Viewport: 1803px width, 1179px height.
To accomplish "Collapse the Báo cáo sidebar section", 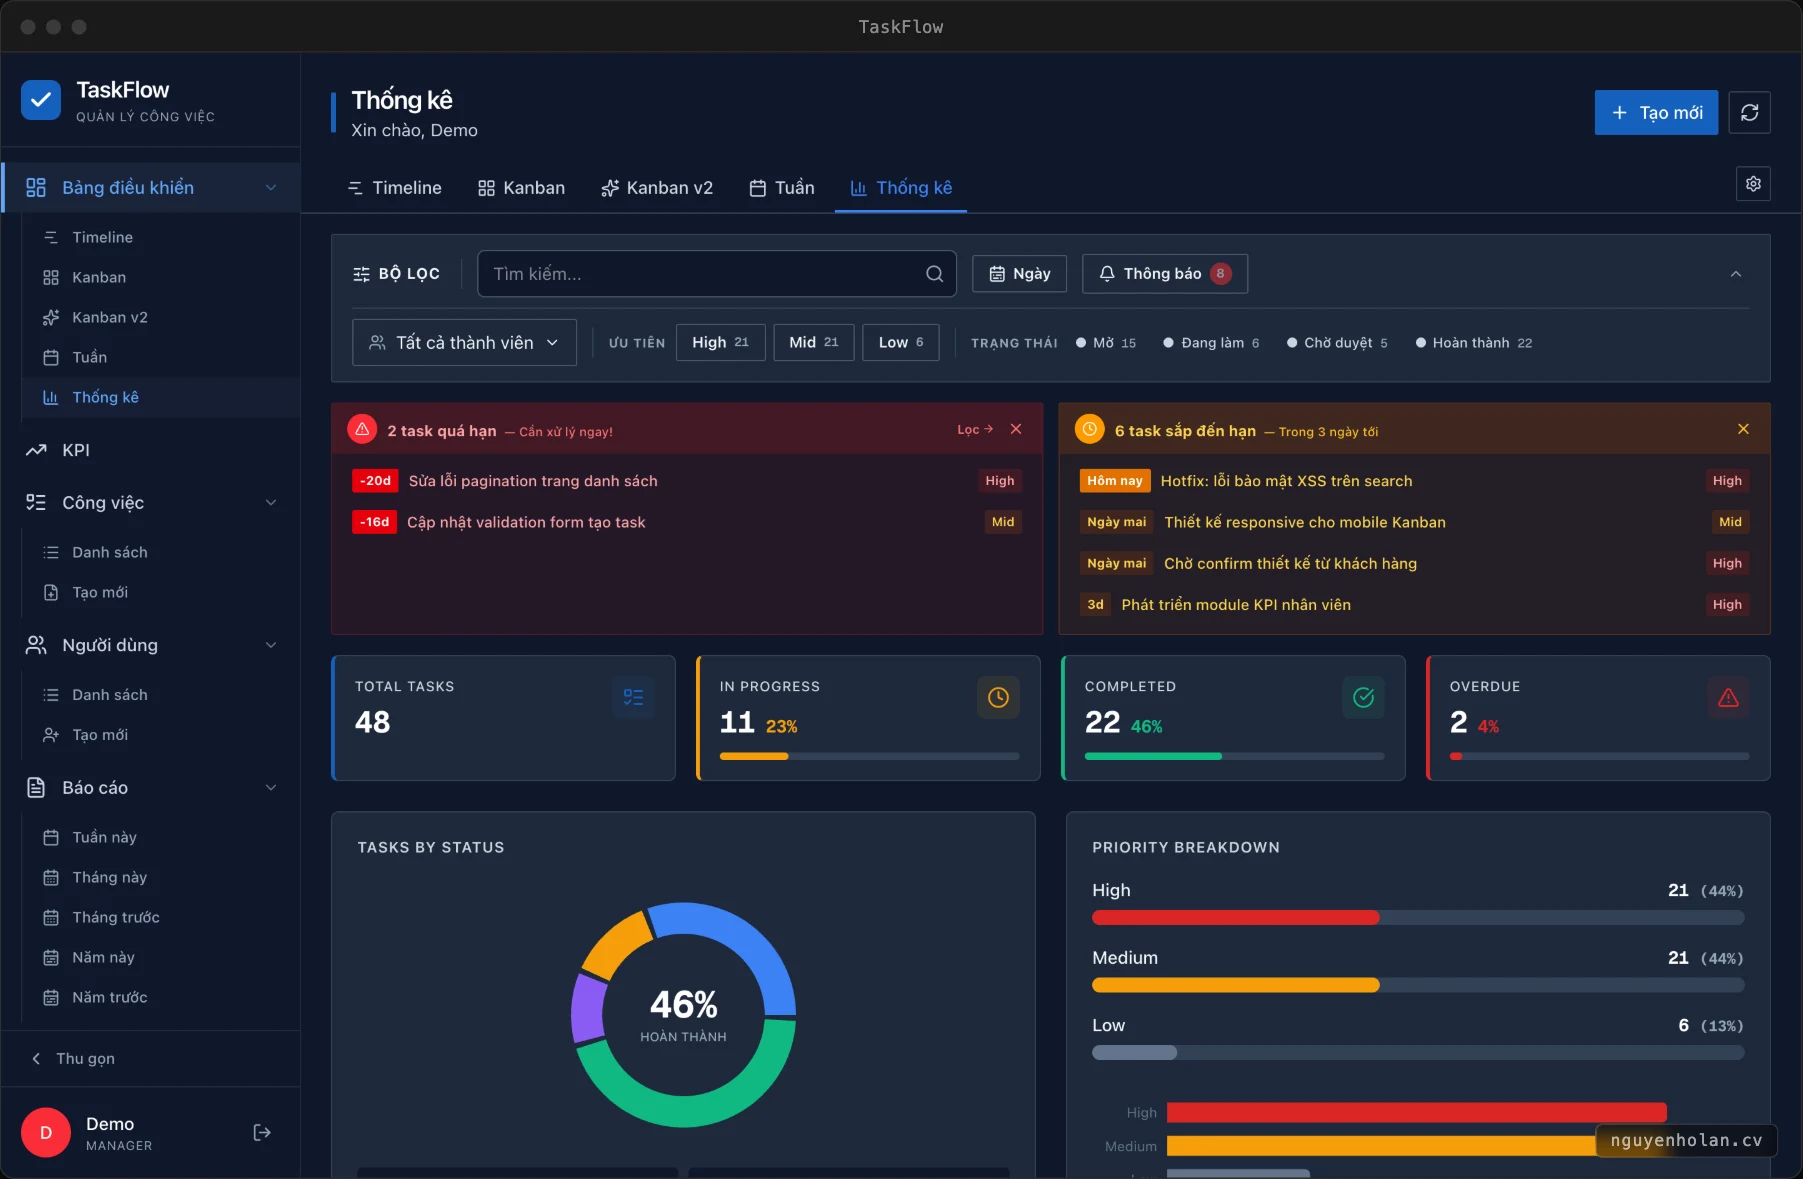I will [x=271, y=788].
